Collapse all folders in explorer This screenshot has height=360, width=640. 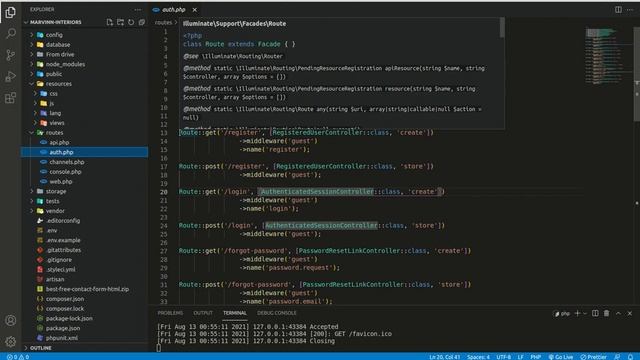[x=142, y=22]
